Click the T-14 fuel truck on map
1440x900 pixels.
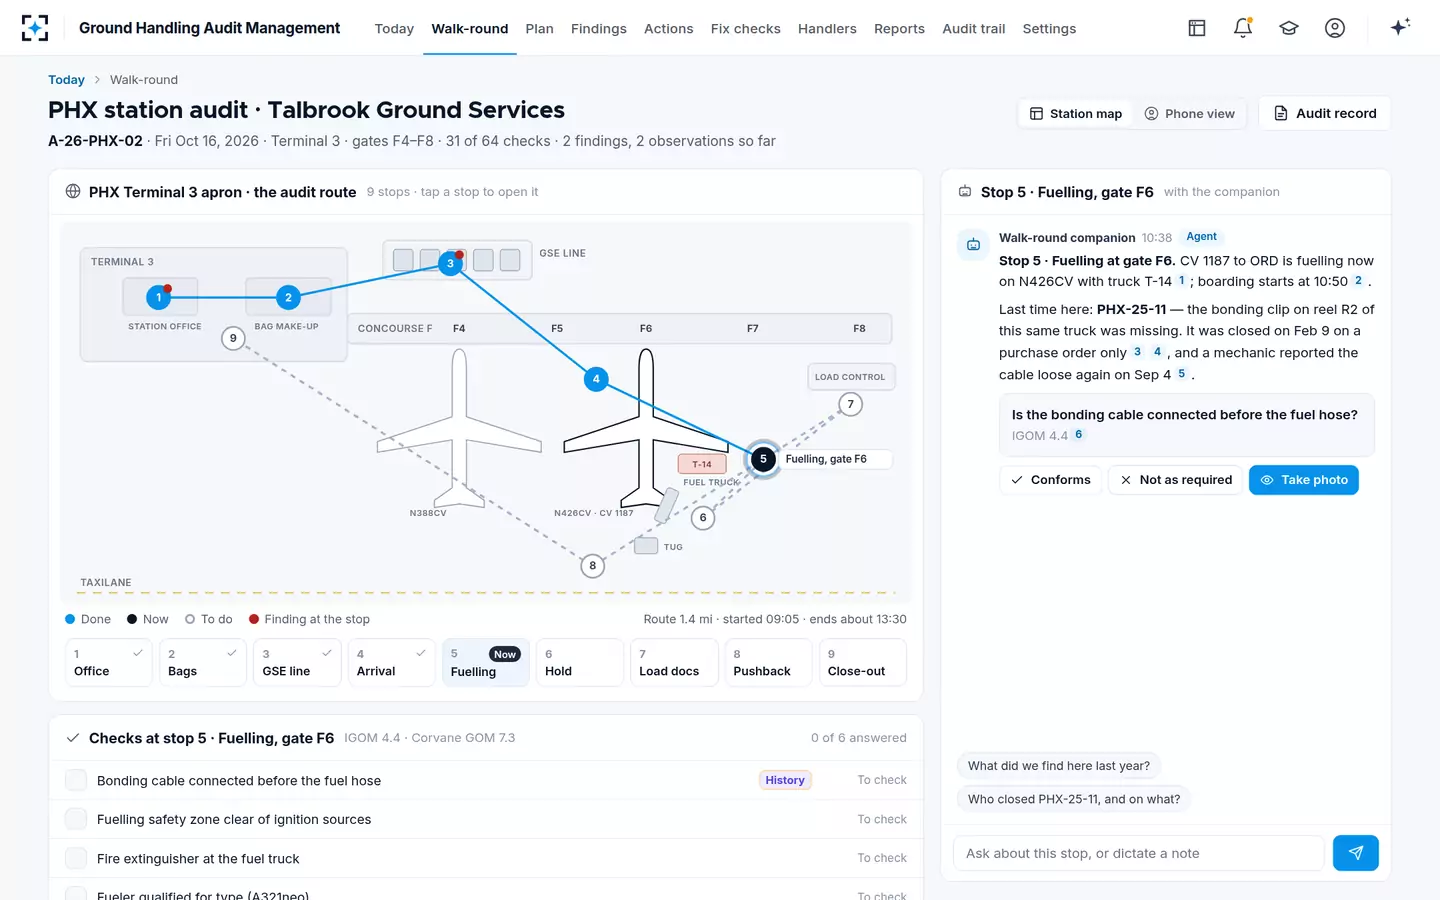click(x=702, y=464)
